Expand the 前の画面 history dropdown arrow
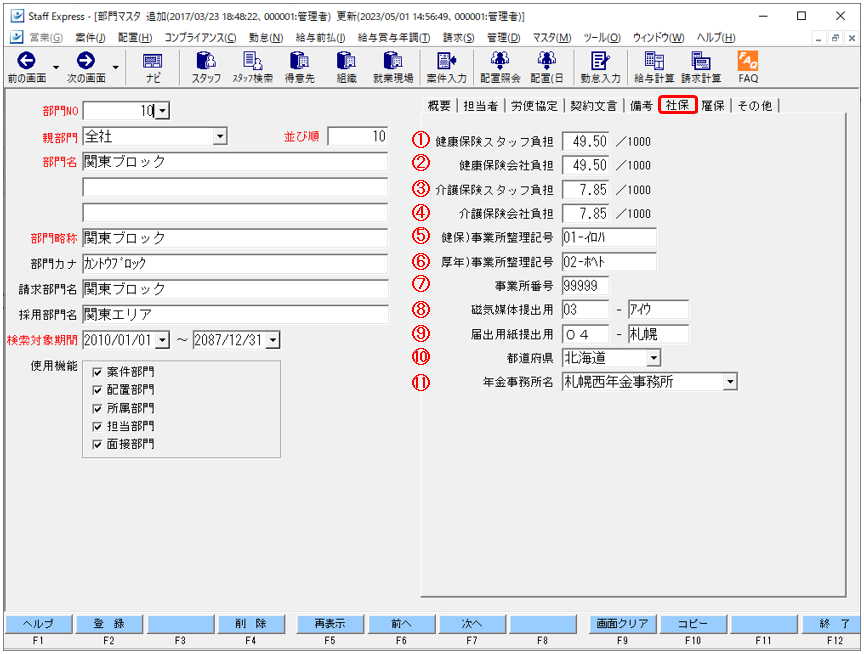This screenshot has height=654, width=864. click(56, 67)
